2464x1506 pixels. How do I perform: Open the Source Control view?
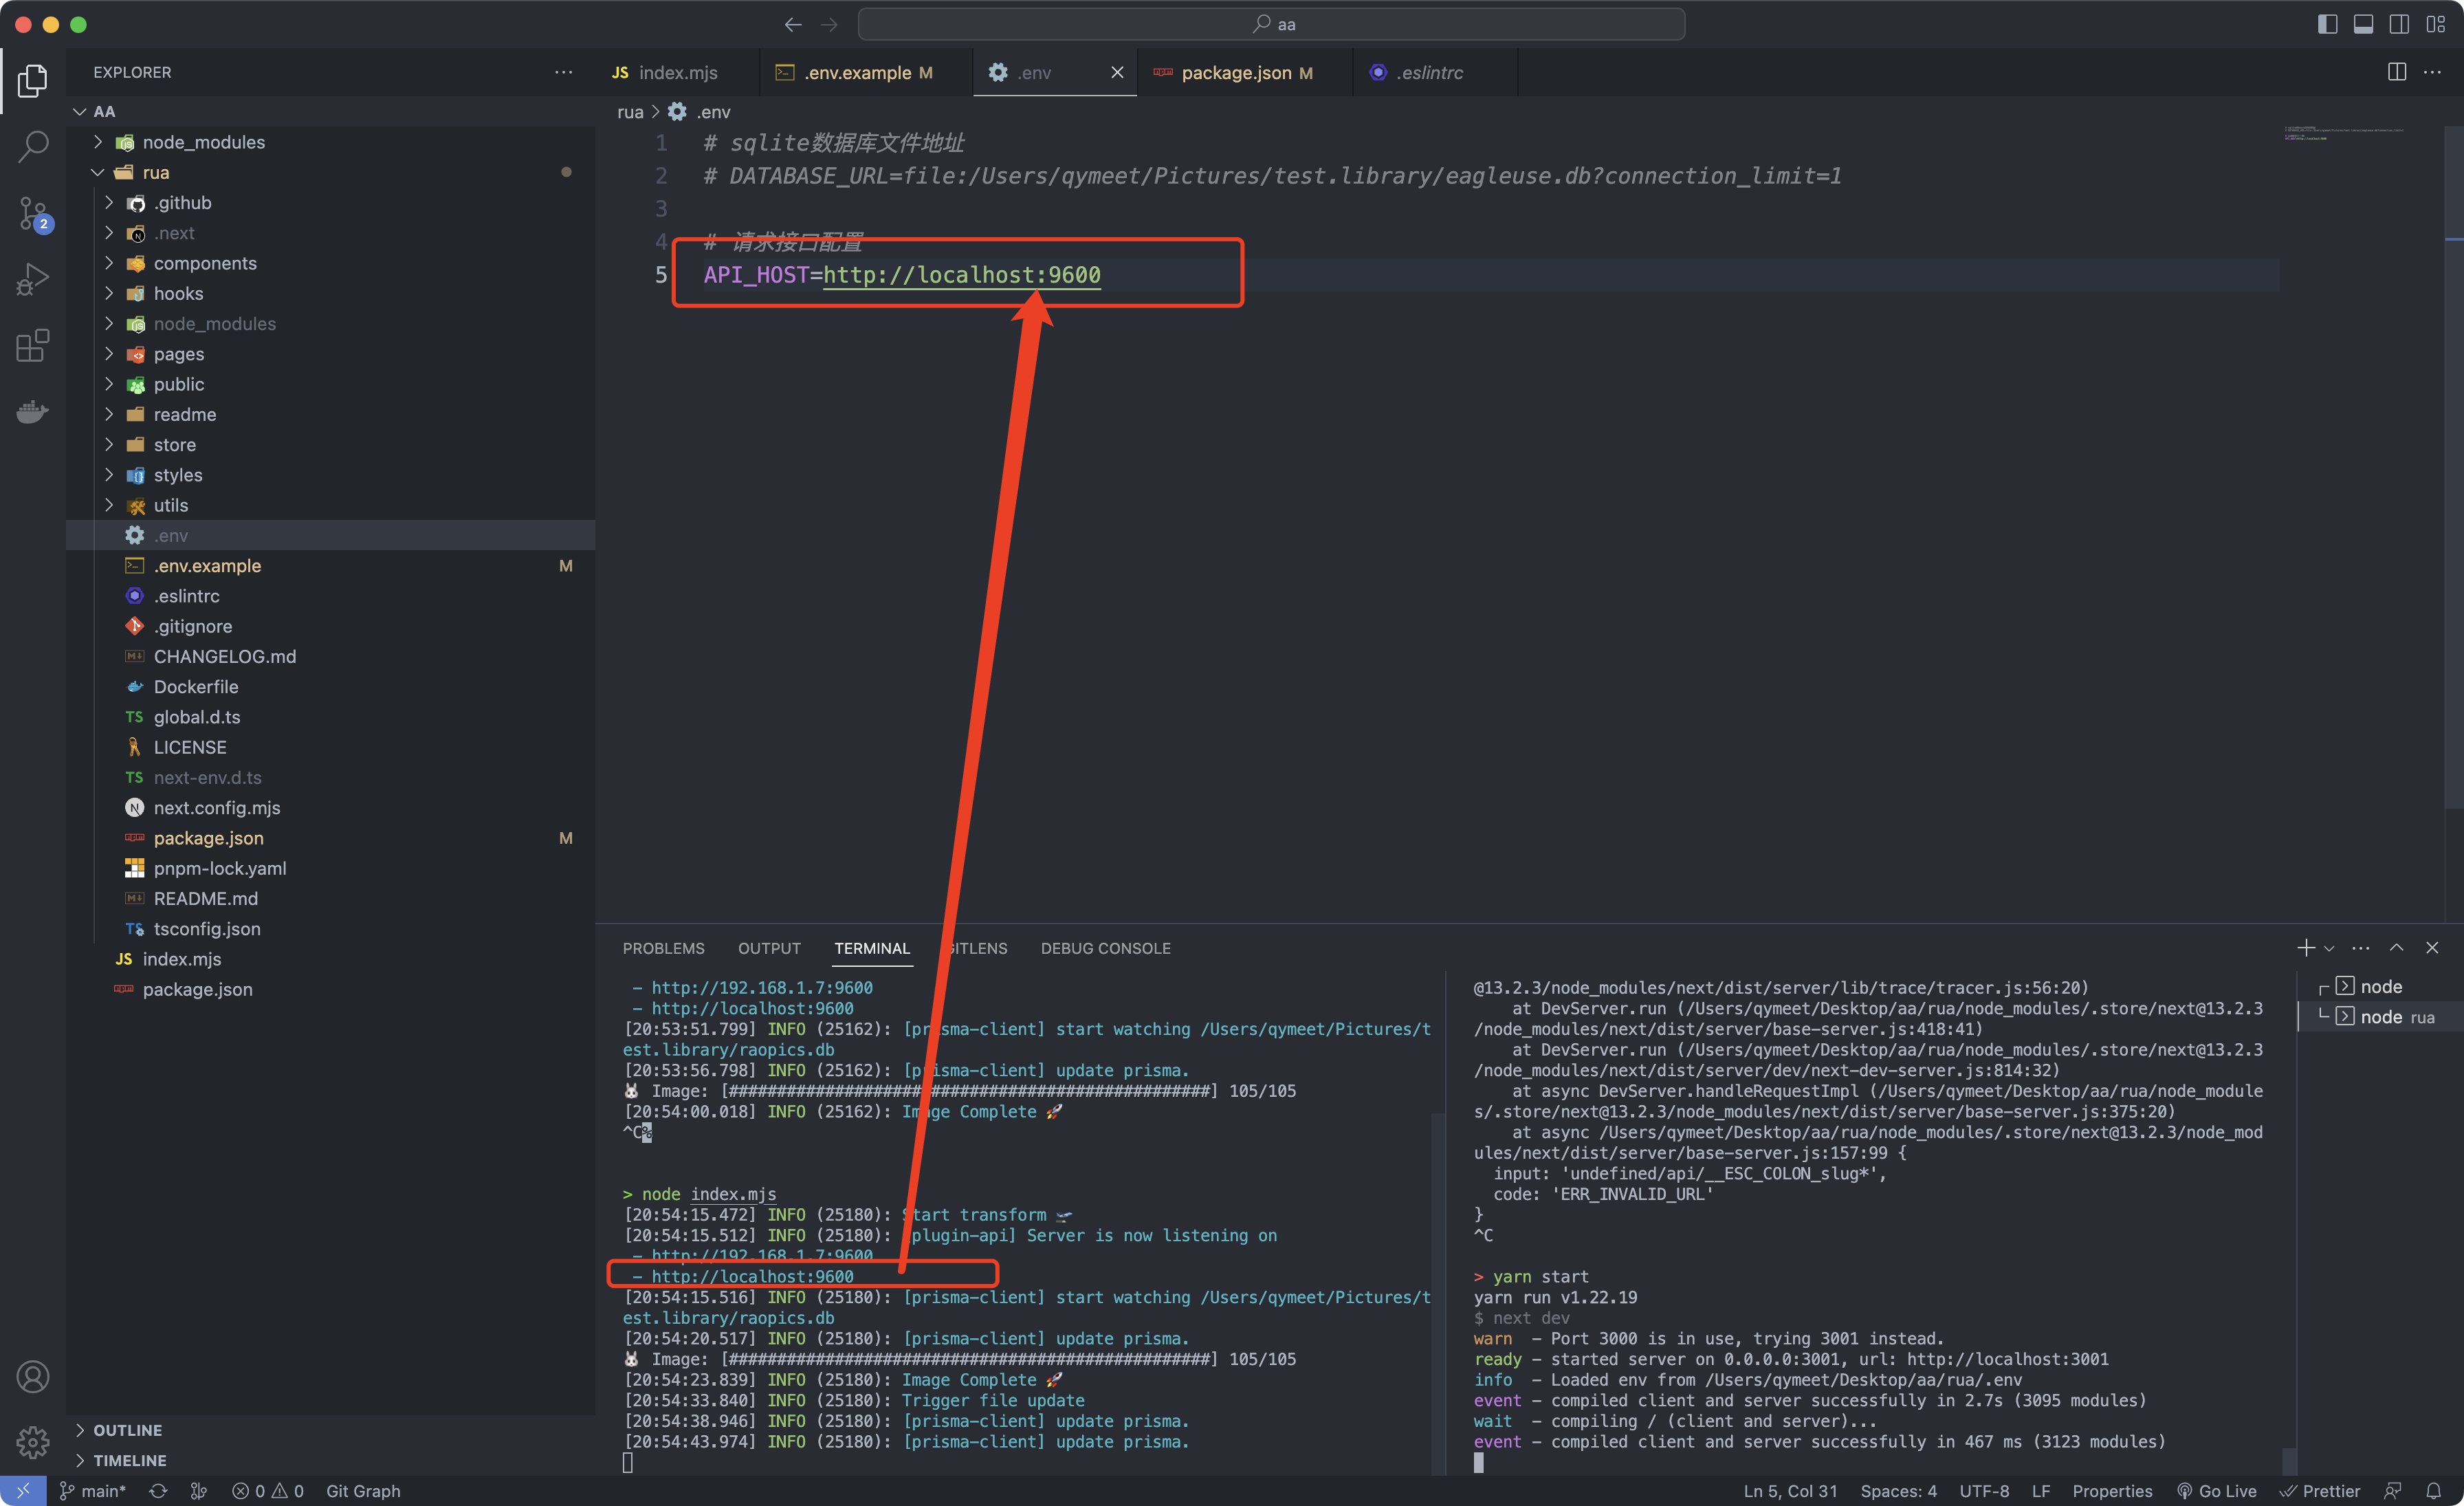pos(33,213)
